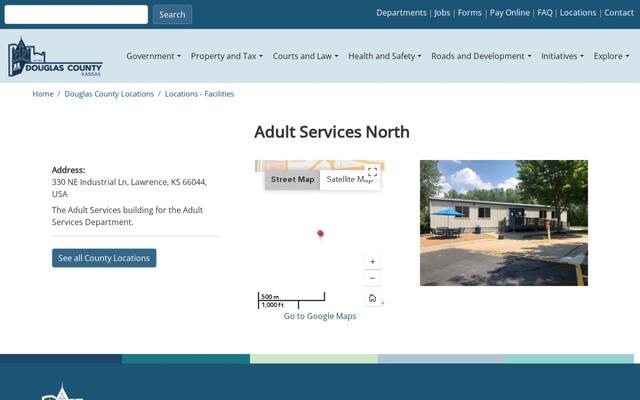Expand the Explore menu
Viewport: 640px width, 400px height.
click(x=611, y=56)
